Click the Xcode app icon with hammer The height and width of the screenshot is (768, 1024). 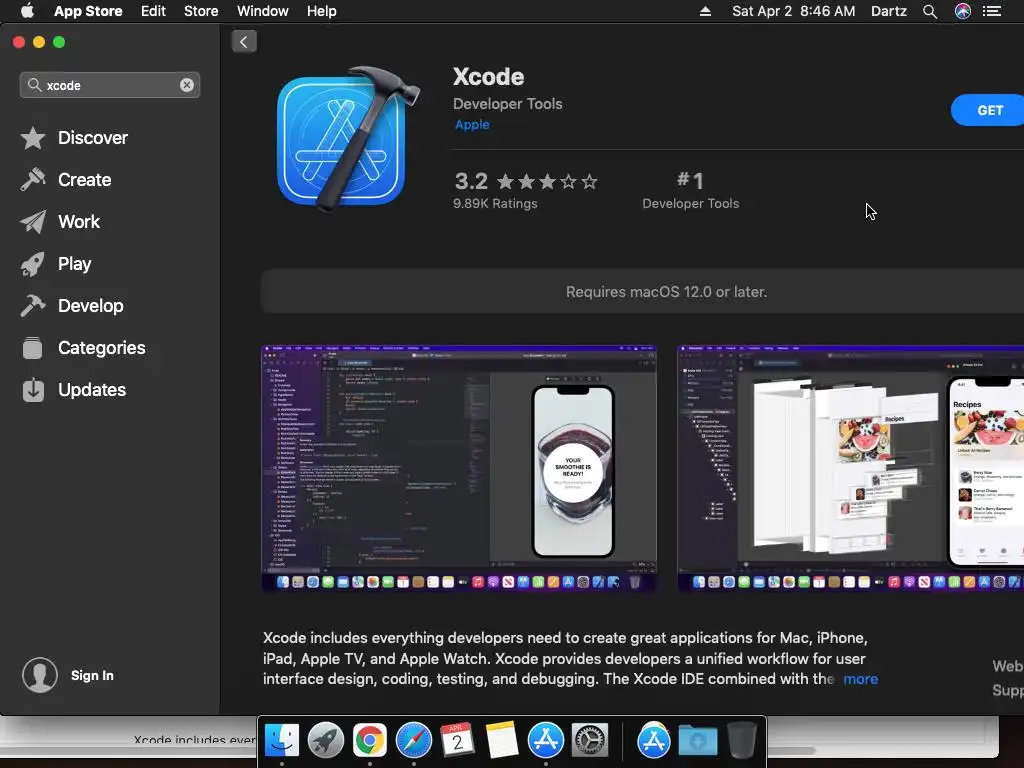tap(348, 139)
